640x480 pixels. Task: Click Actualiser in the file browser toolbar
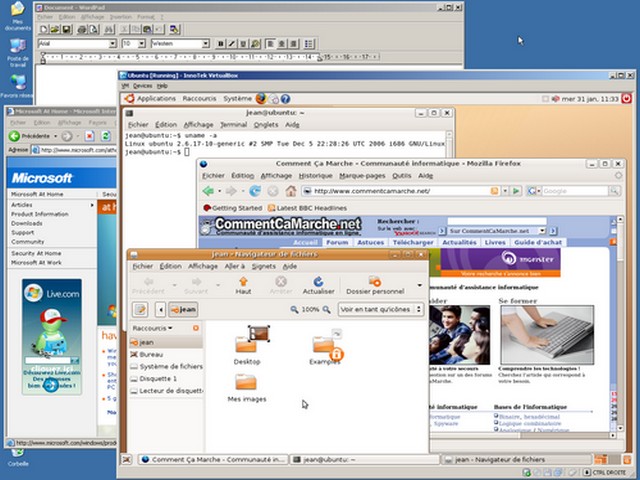pyautogui.click(x=318, y=286)
